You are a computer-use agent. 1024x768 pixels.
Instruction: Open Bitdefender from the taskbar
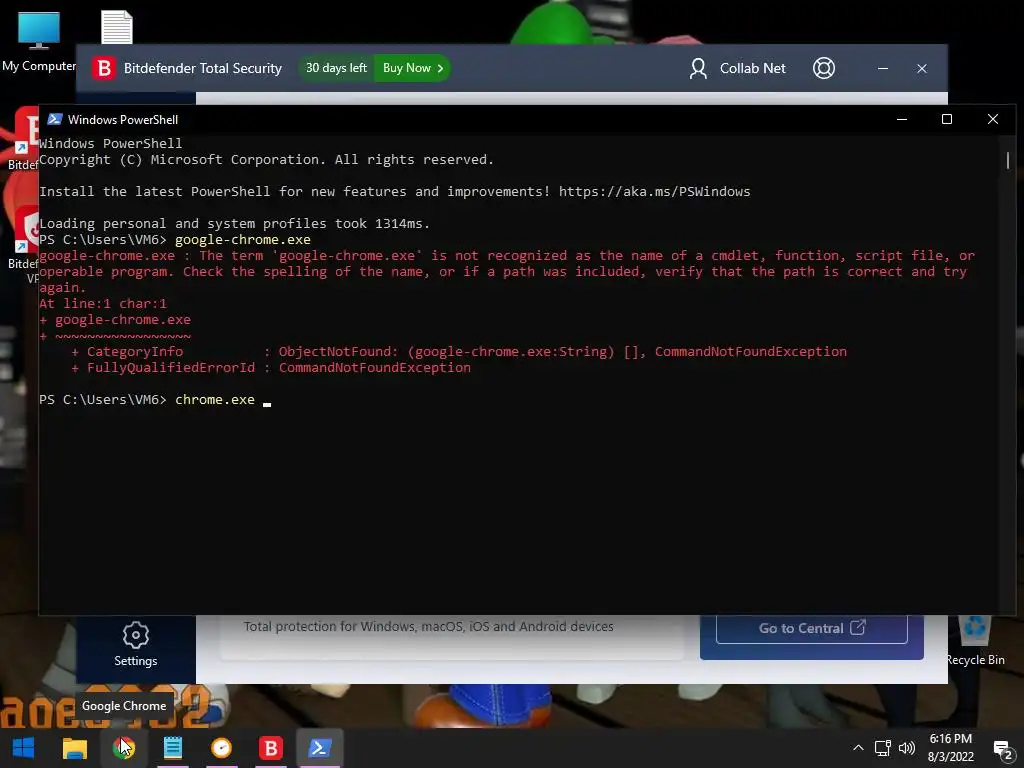click(x=270, y=748)
